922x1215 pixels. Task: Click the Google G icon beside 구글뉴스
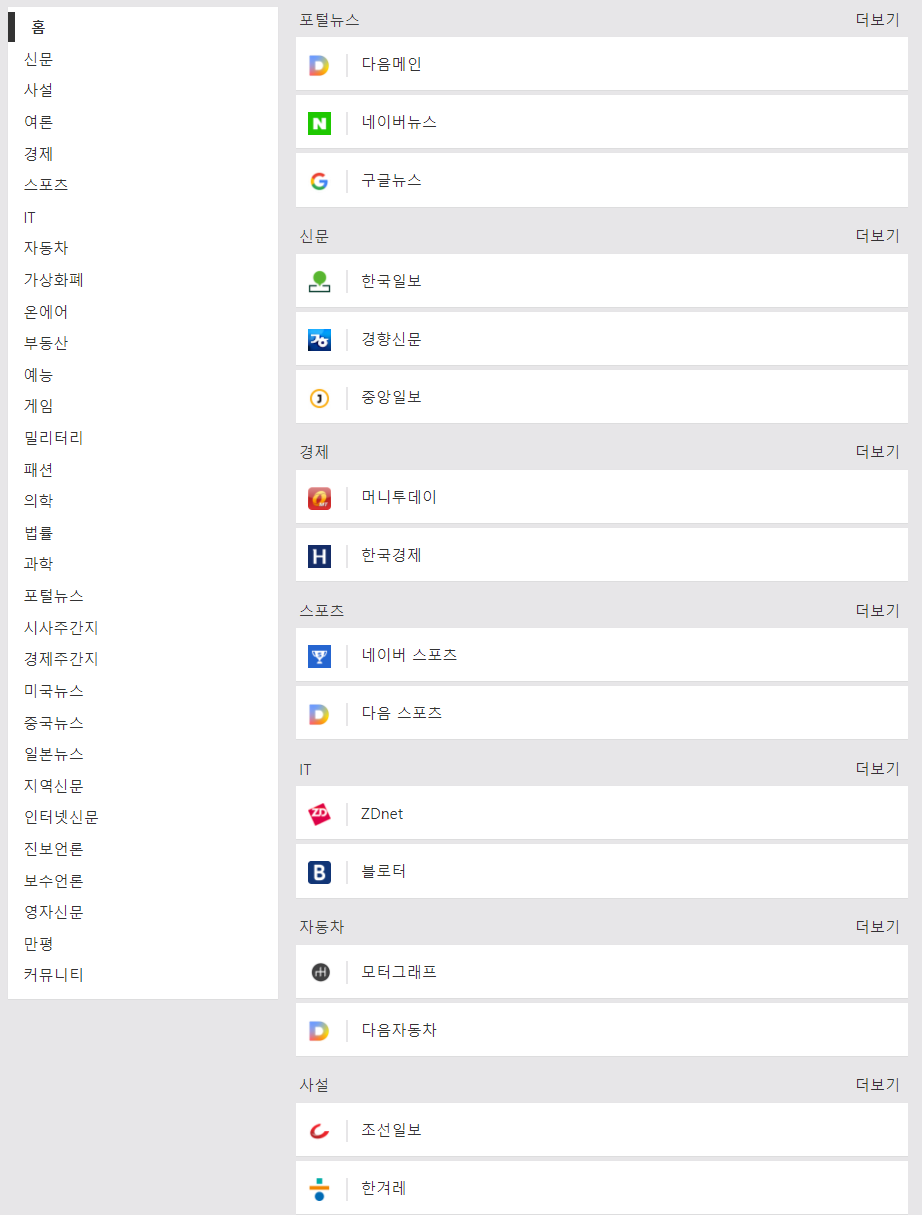[x=319, y=181]
